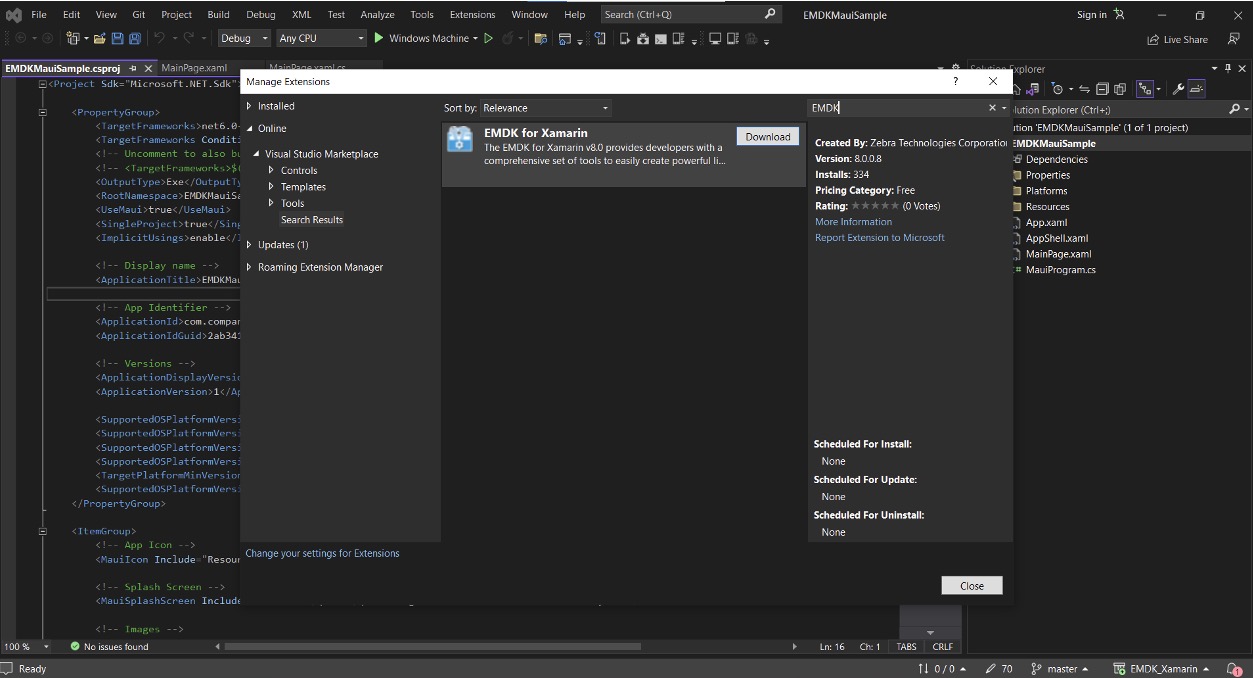1253x678 pixels.
Task: Open the Debug configuration dropdown
Action: (245, 39)
